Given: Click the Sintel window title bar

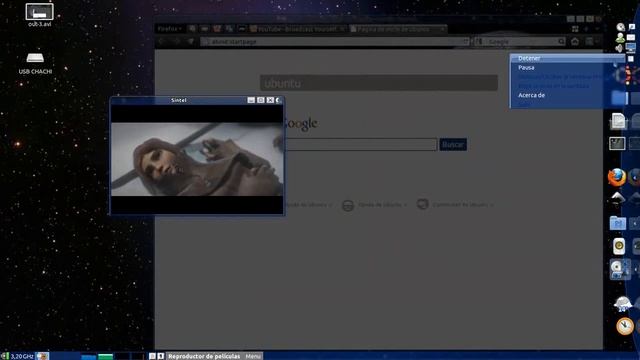Looking at the screenshot, I should tap(179, 100).
